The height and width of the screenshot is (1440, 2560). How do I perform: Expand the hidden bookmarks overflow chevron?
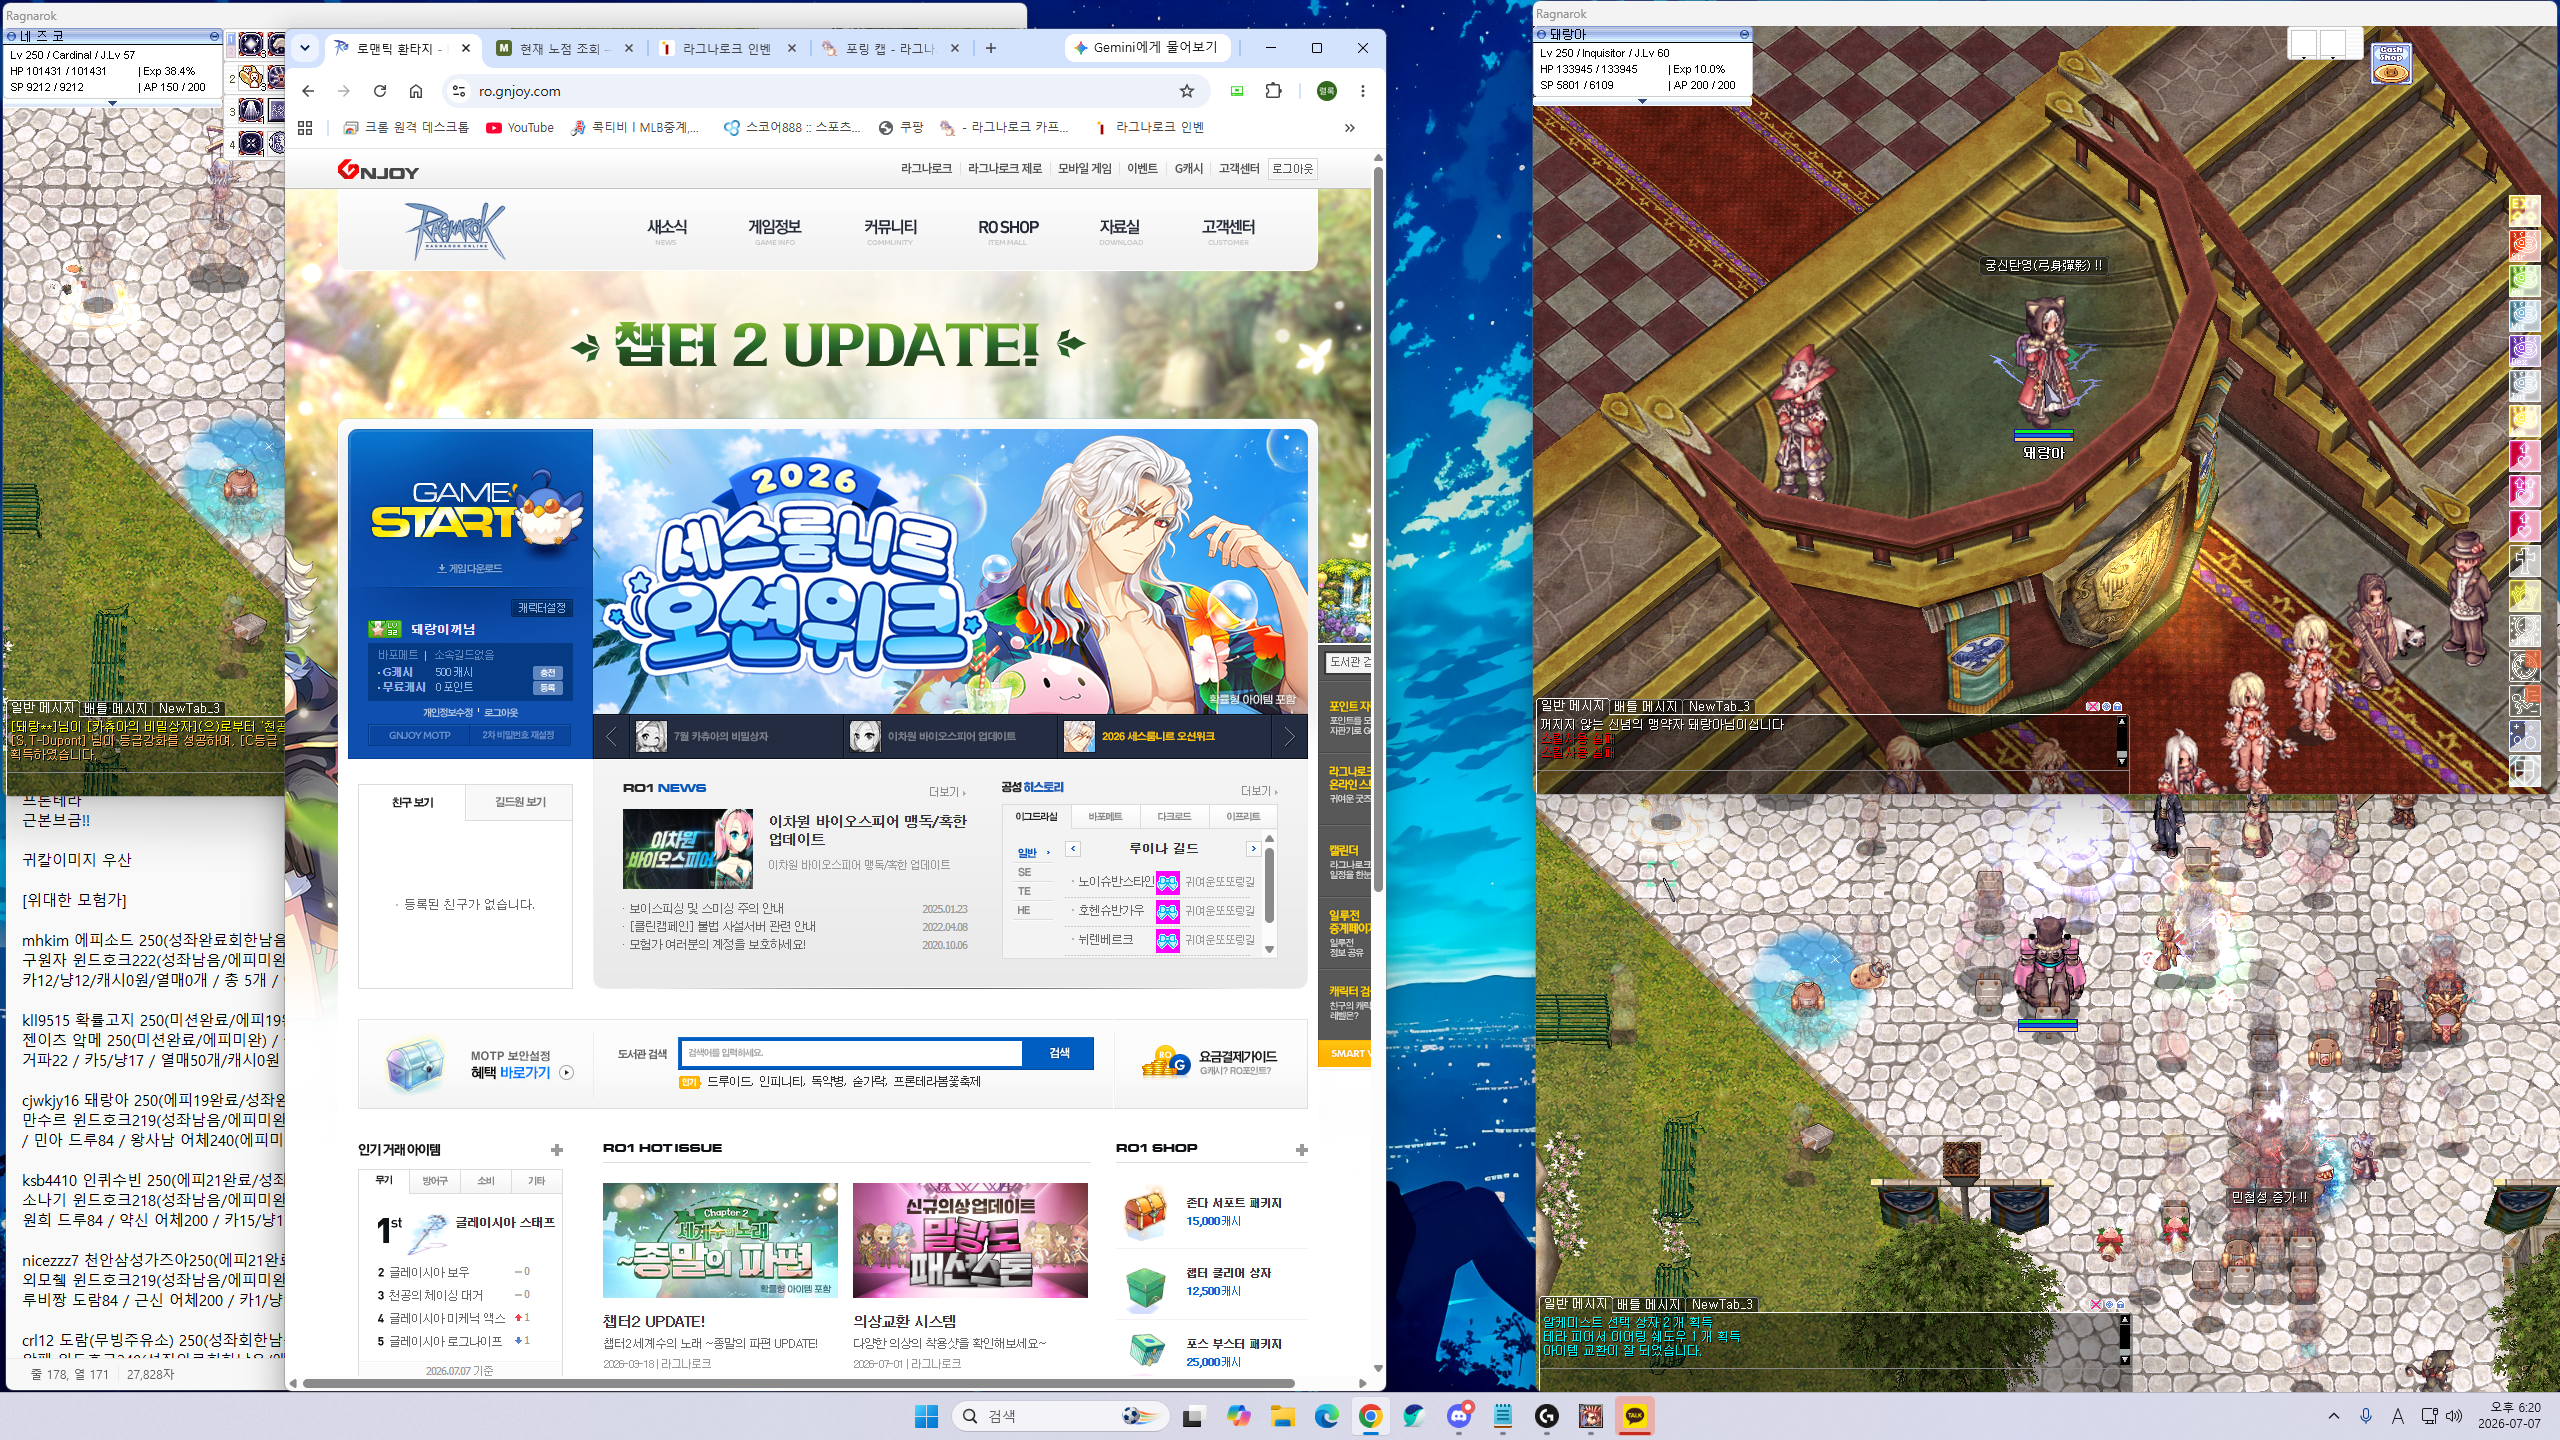coord(1349,128)
